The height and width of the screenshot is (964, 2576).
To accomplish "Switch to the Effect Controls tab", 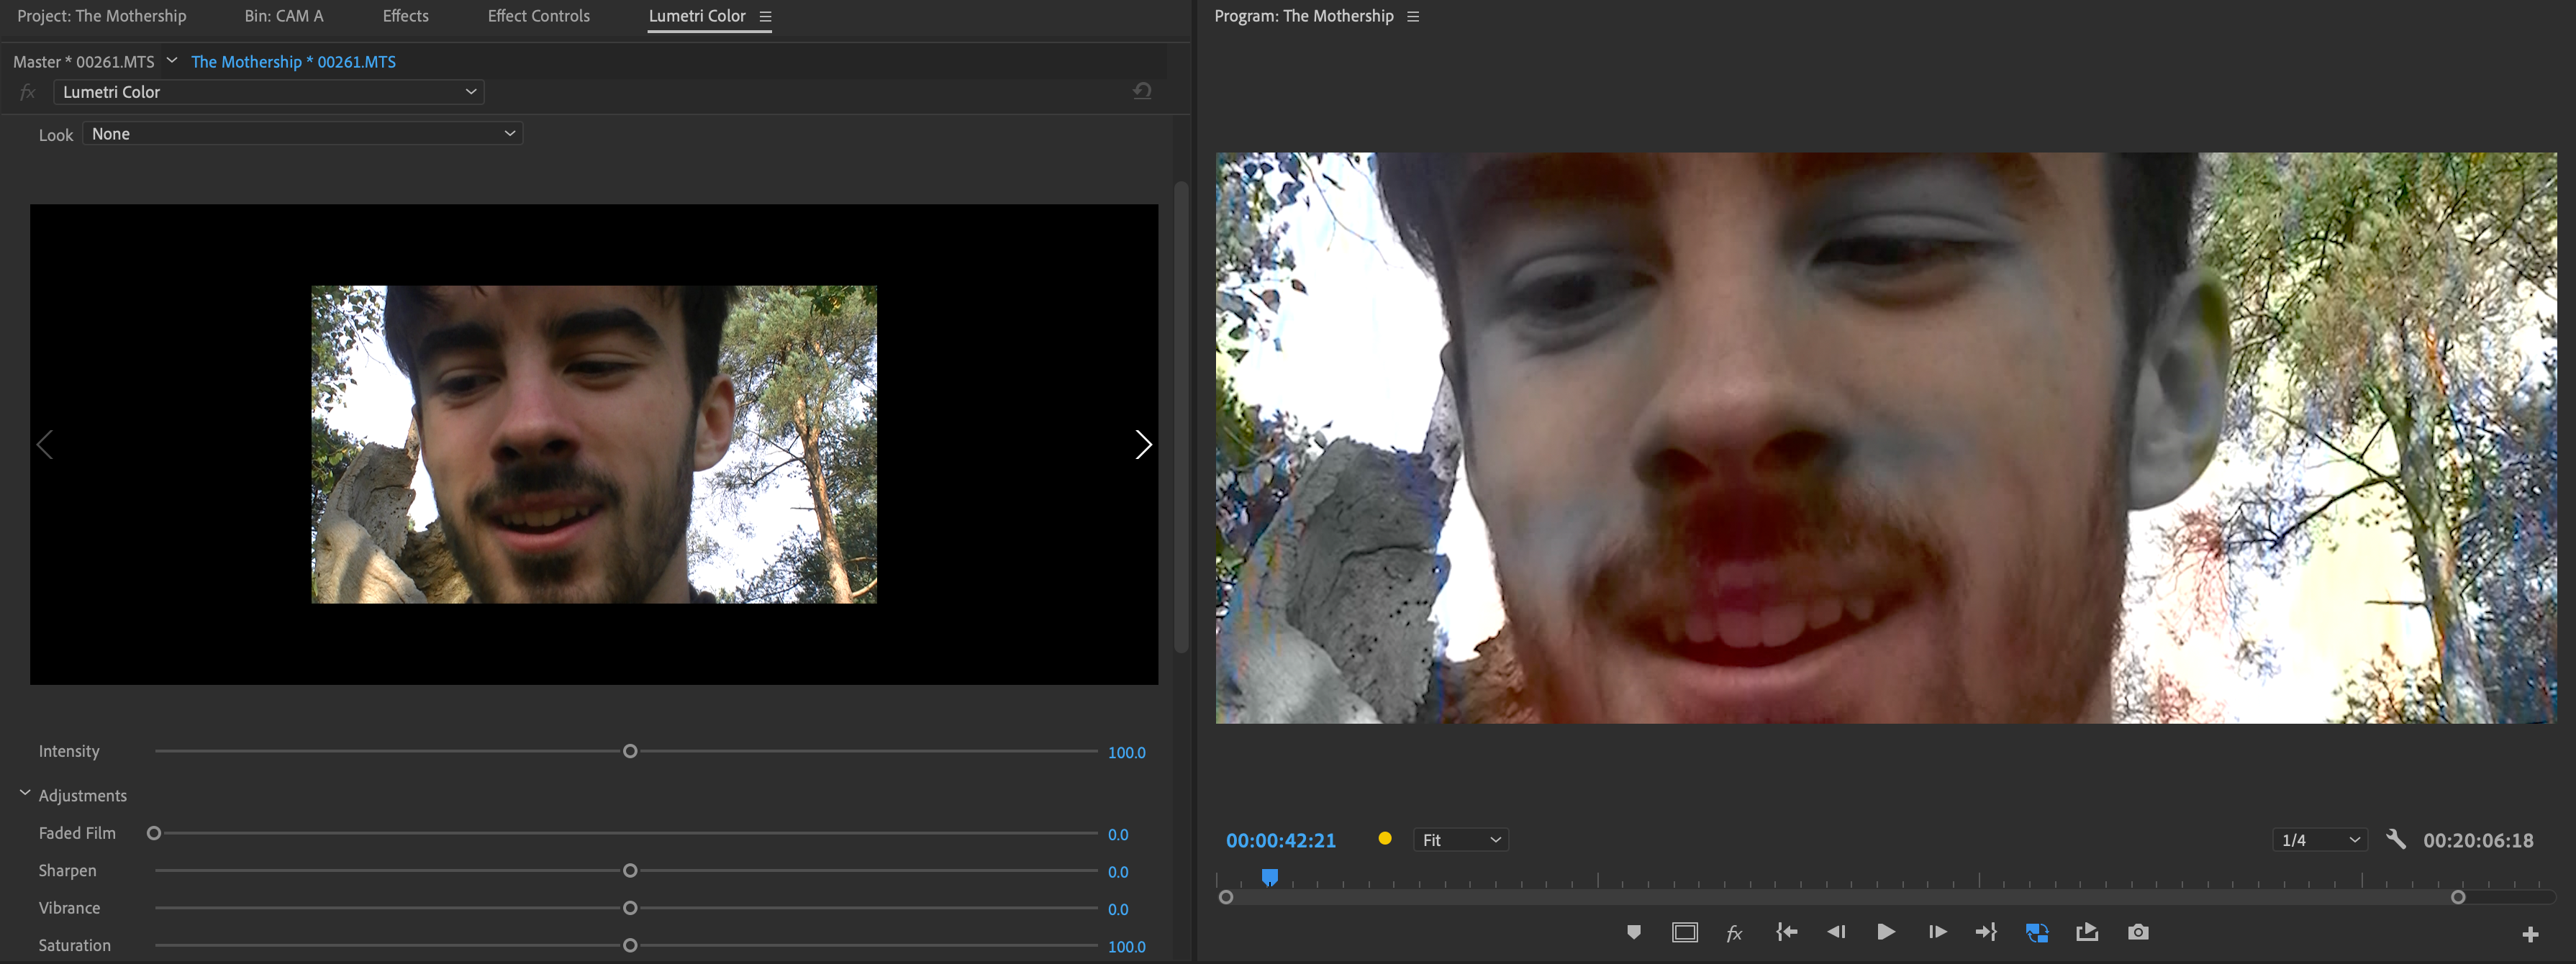I will [538, 16].
